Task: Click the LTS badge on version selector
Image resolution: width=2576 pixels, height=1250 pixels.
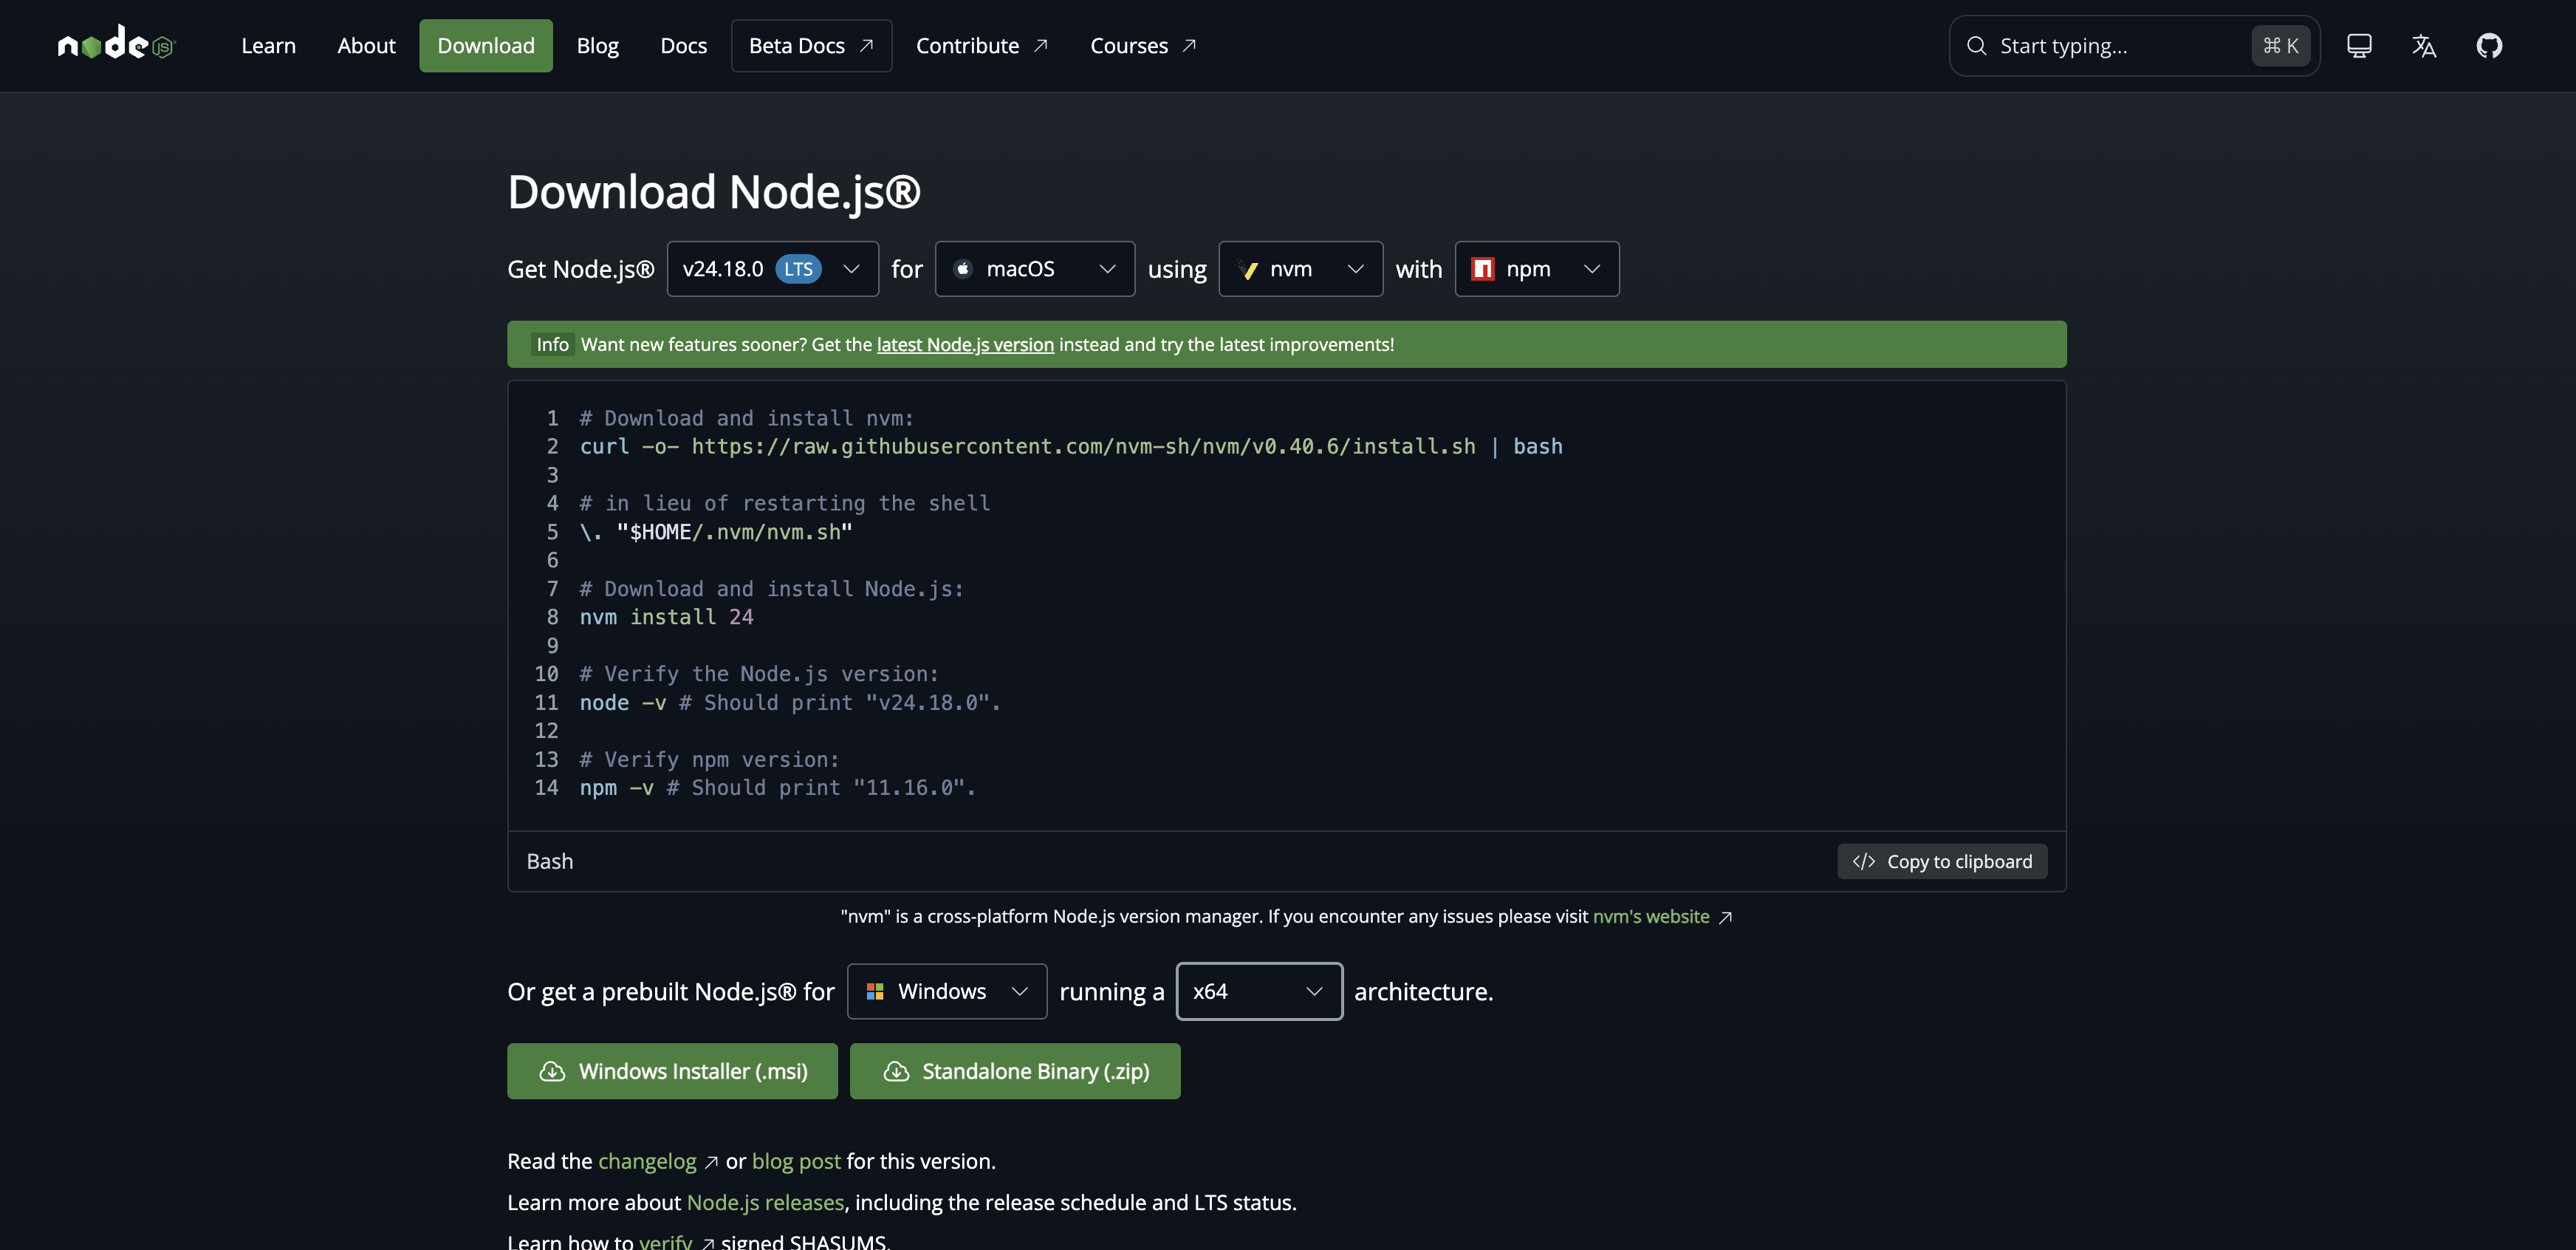Action: (798, 269)
